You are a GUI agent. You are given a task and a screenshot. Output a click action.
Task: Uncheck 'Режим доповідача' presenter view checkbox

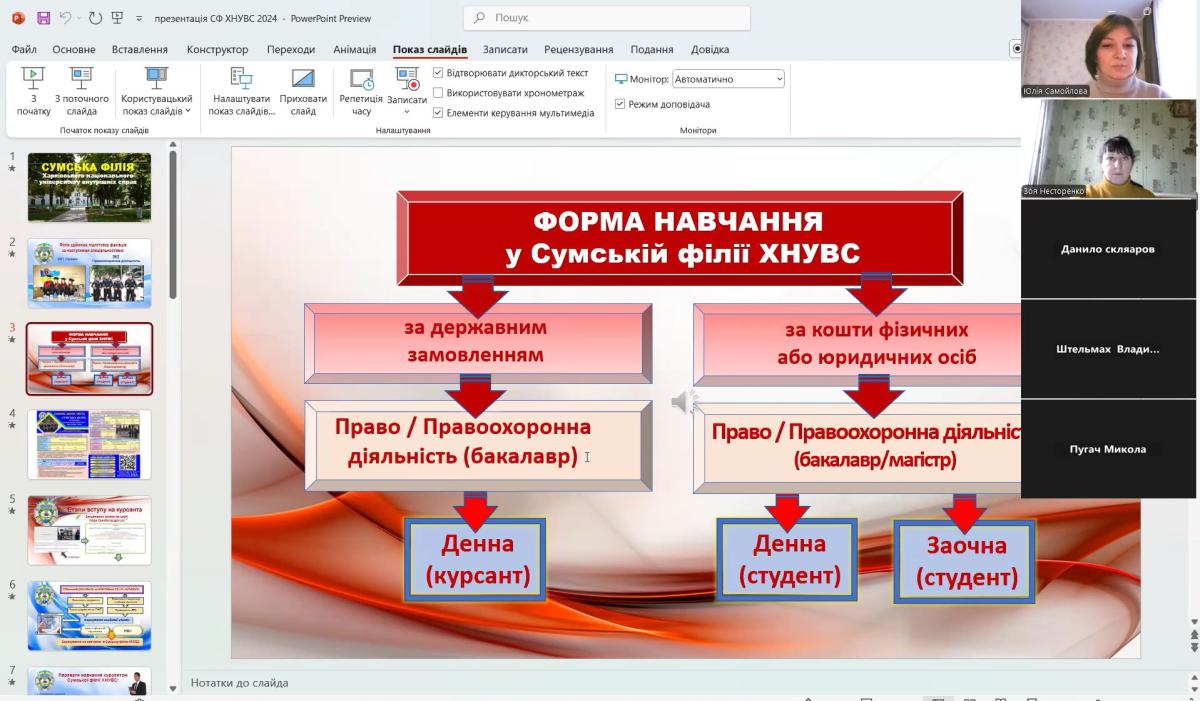pos(620,104)
